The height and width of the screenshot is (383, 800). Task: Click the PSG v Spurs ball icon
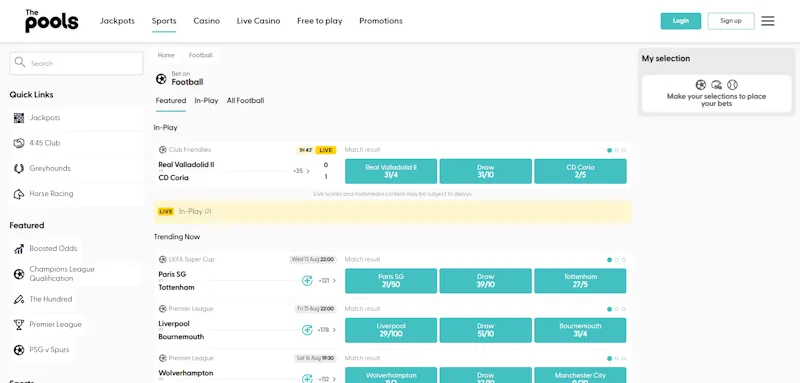coord(19,350)
